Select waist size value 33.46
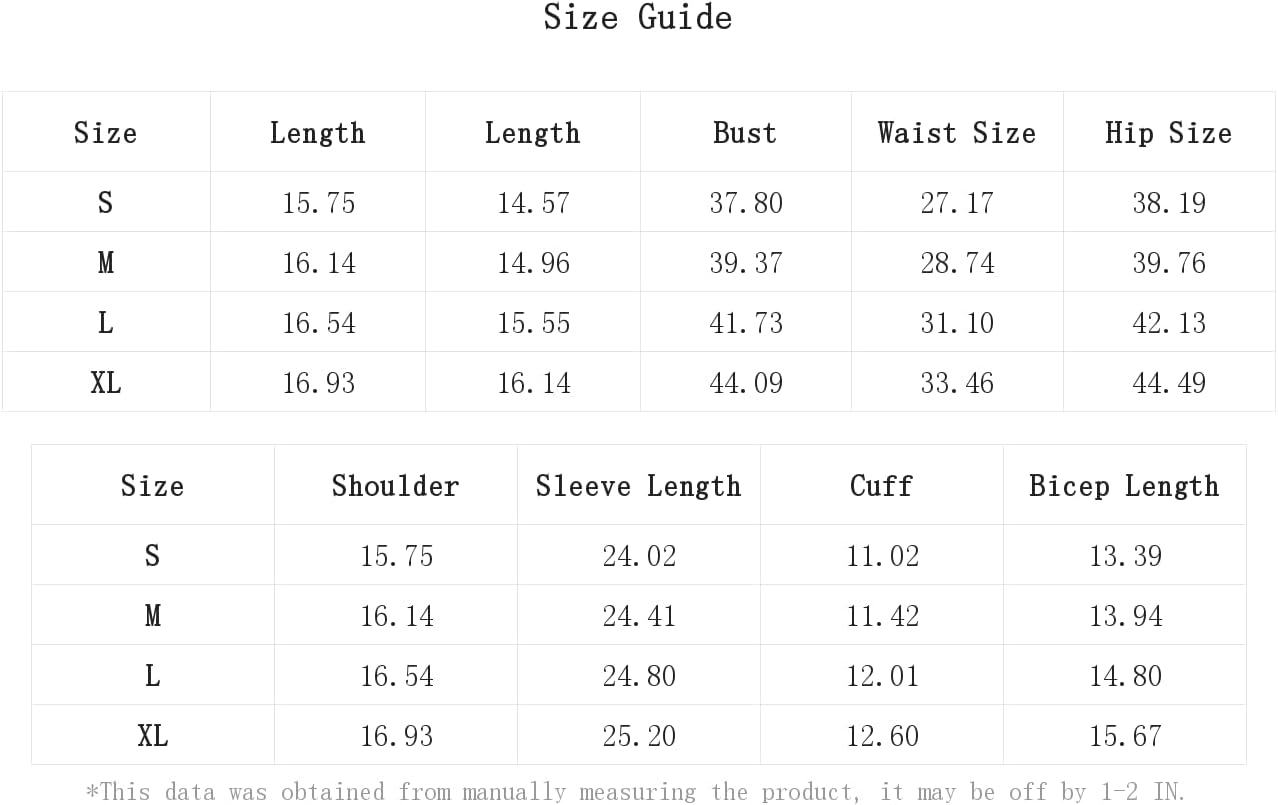 (958, 383)
